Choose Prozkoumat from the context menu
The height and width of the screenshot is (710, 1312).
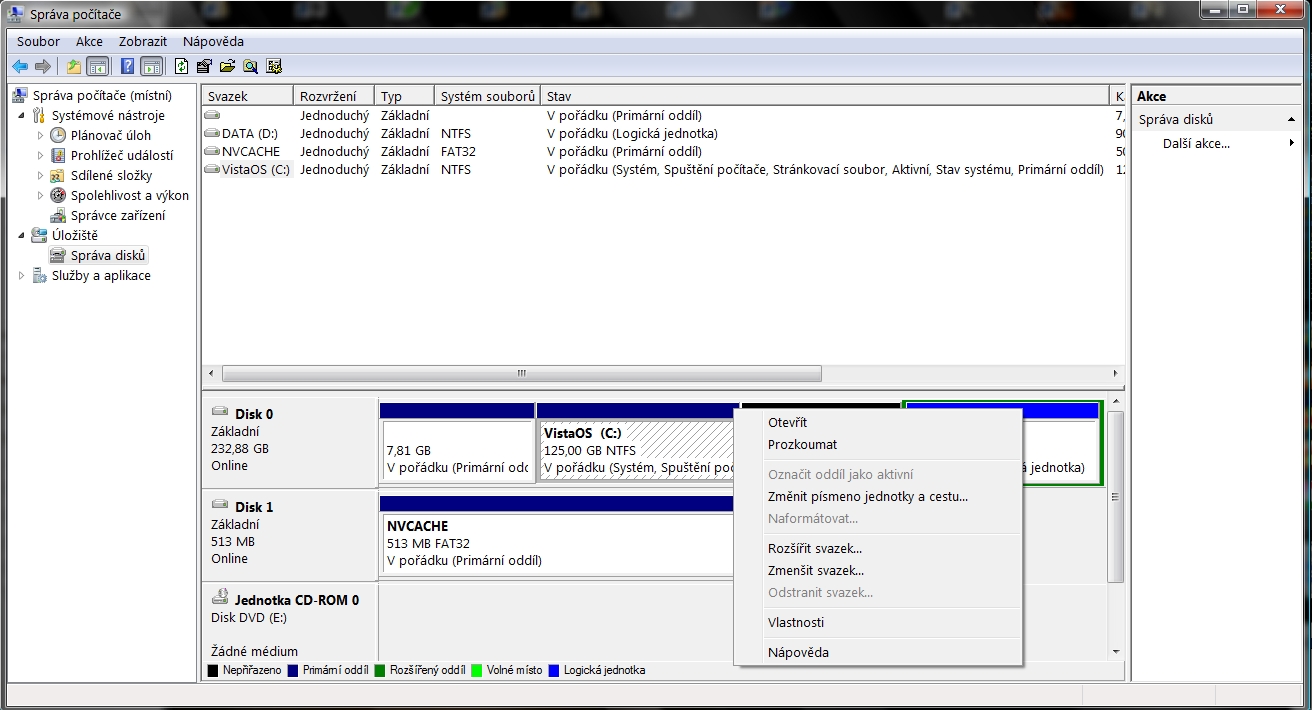(x=878, y=444)
